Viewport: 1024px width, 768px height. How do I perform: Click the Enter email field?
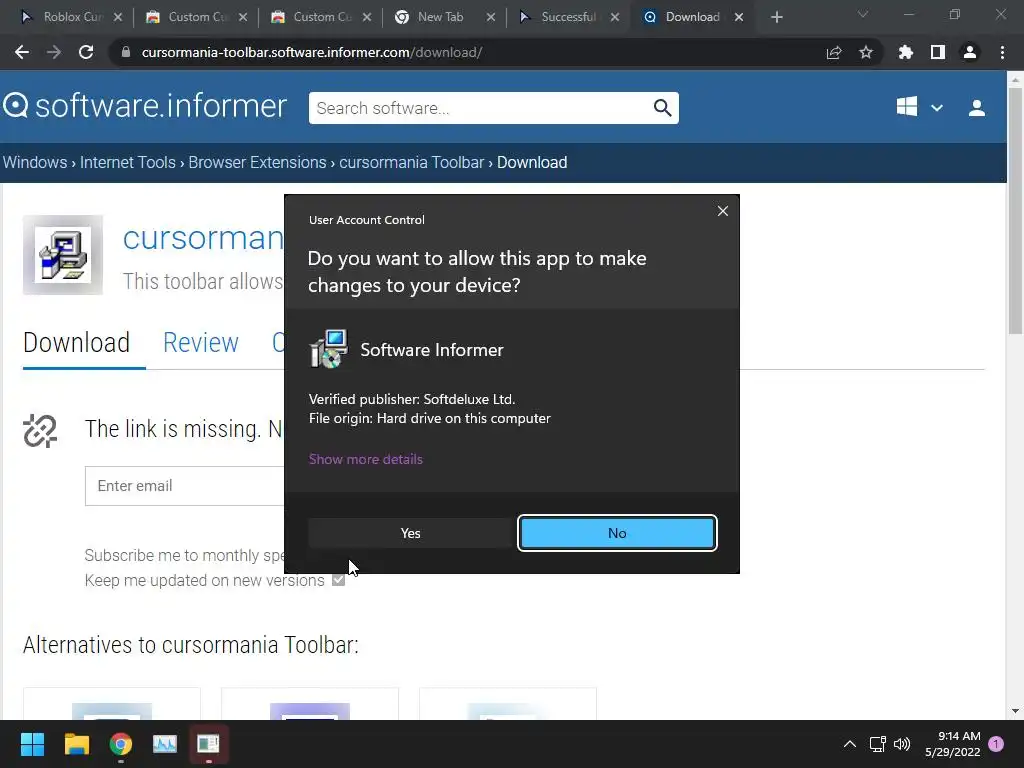tap(185, 486)
